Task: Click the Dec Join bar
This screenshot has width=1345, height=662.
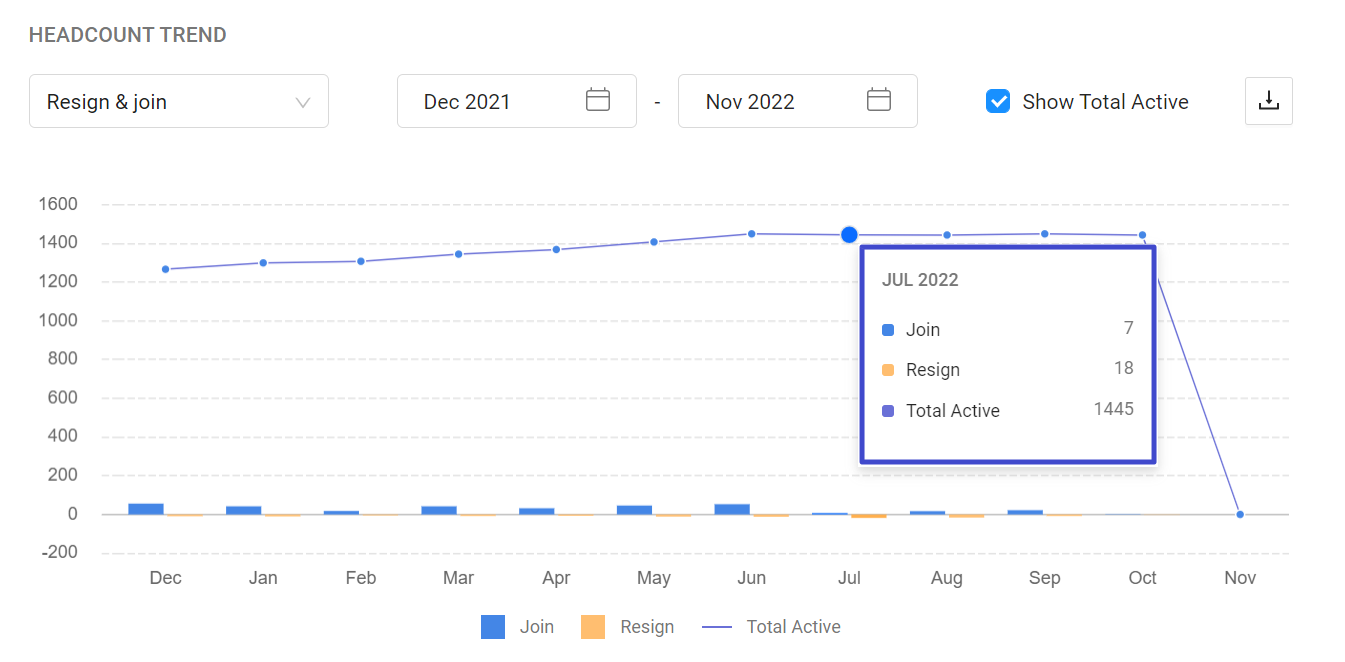Action: click(x=146, y=509)
